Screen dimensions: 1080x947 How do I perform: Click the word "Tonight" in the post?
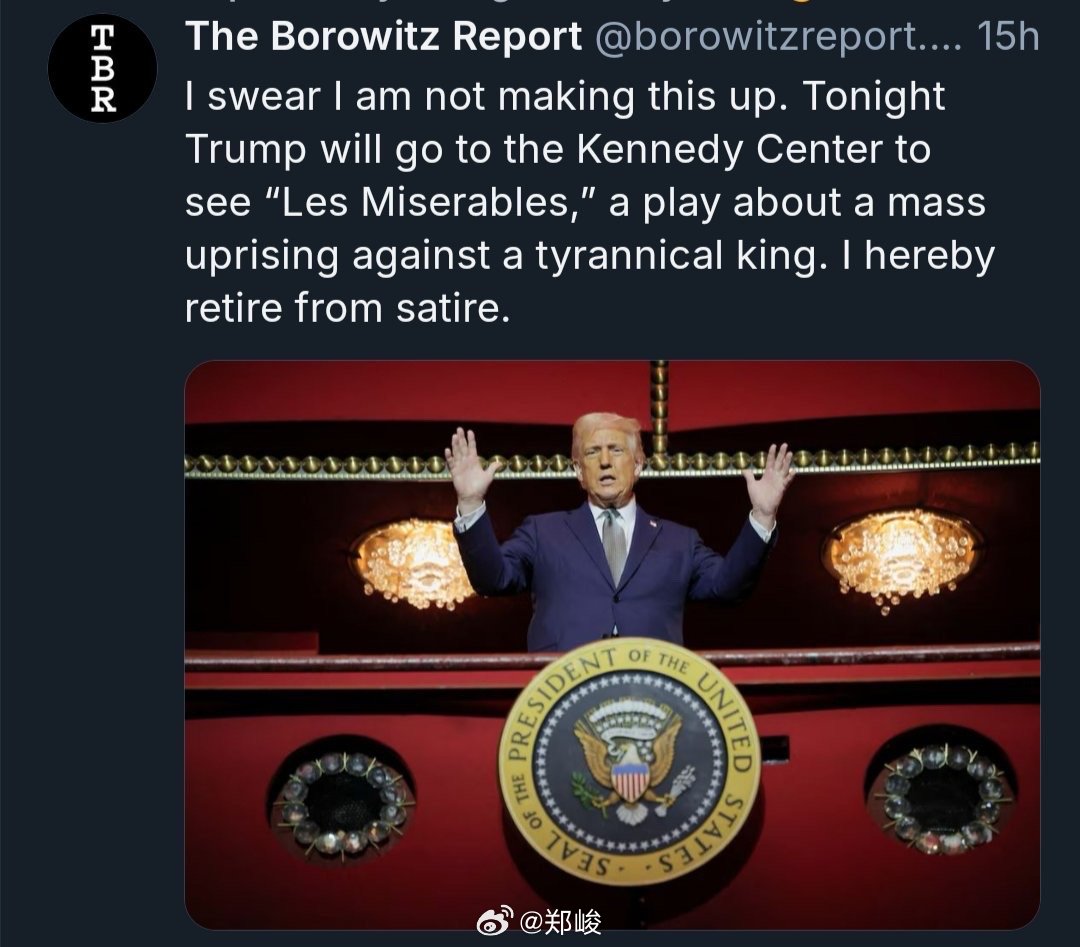[x=873, y=96]
